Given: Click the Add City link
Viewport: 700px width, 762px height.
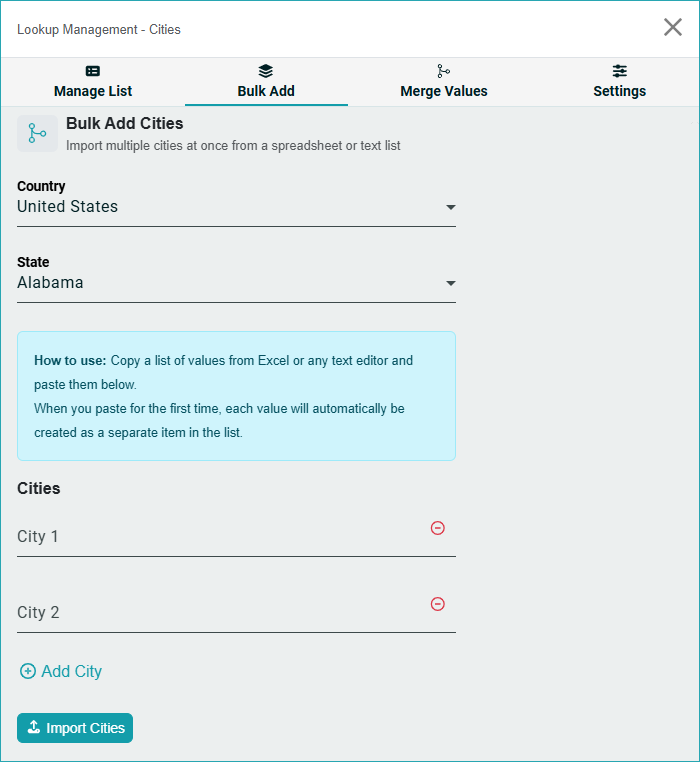Looking at the screenshot, I should tap(72, 672).
